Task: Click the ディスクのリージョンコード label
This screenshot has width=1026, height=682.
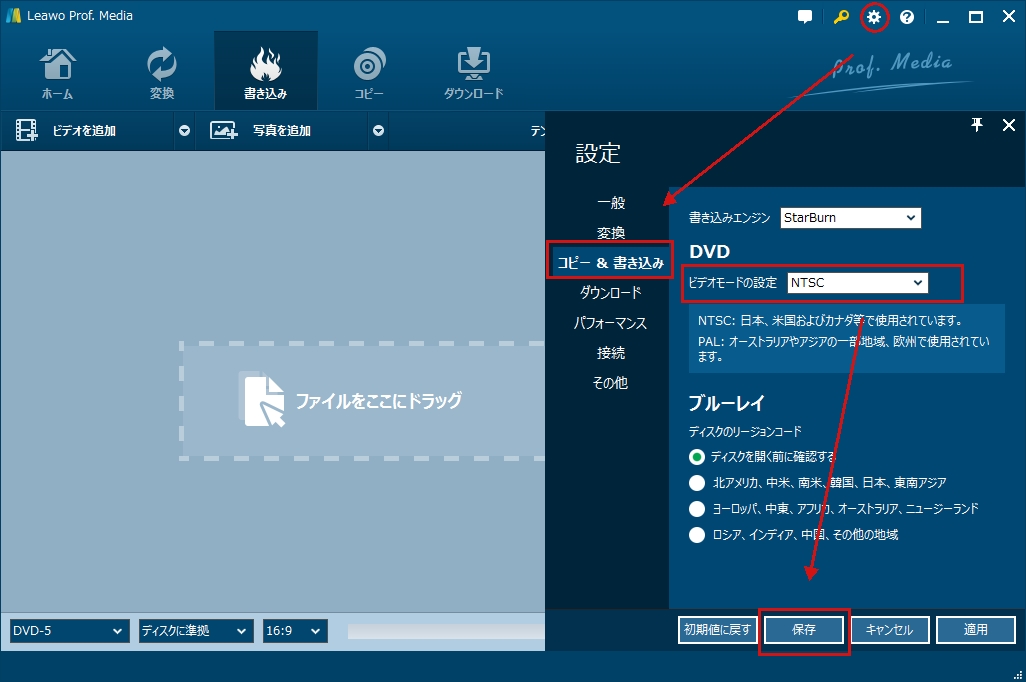Action: coord(745,431)
